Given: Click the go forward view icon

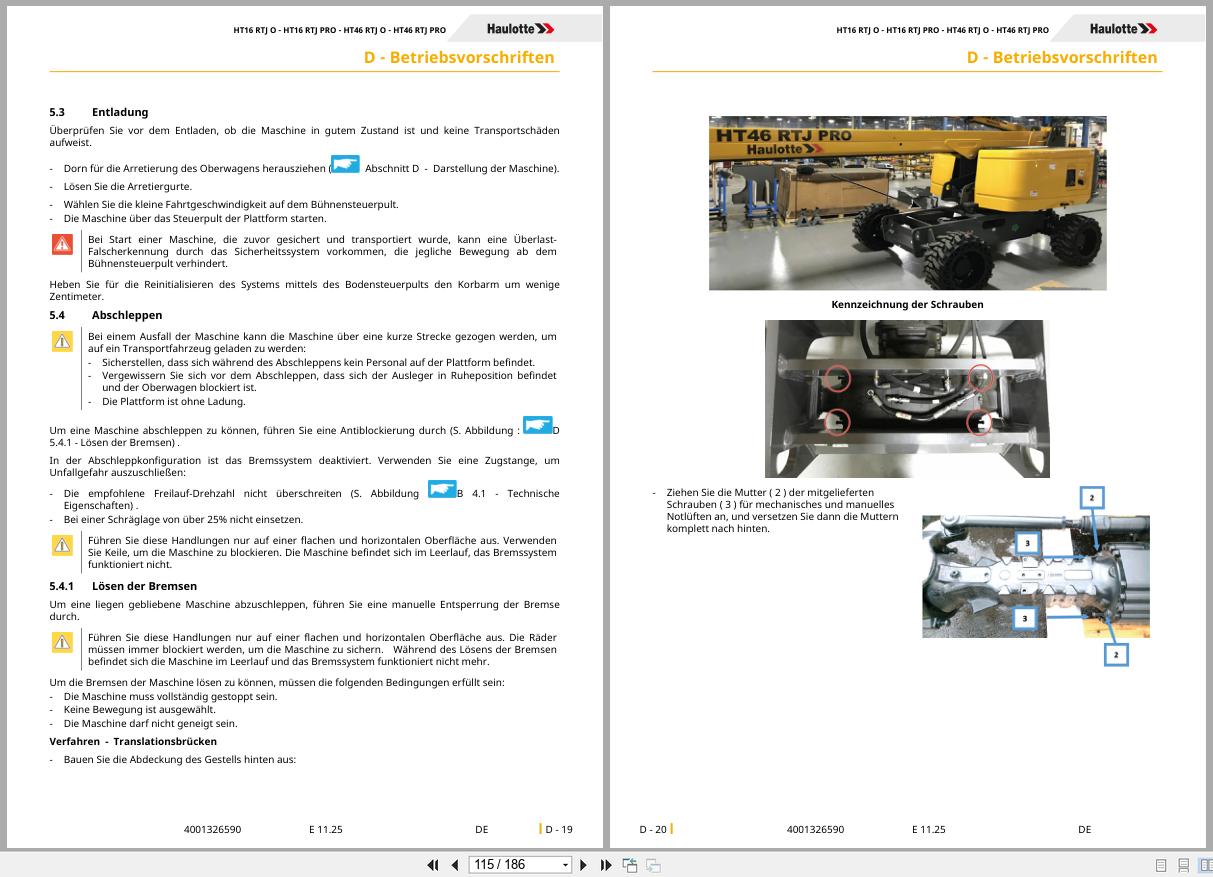Looking at the screenshot, I should click(653, 865).
